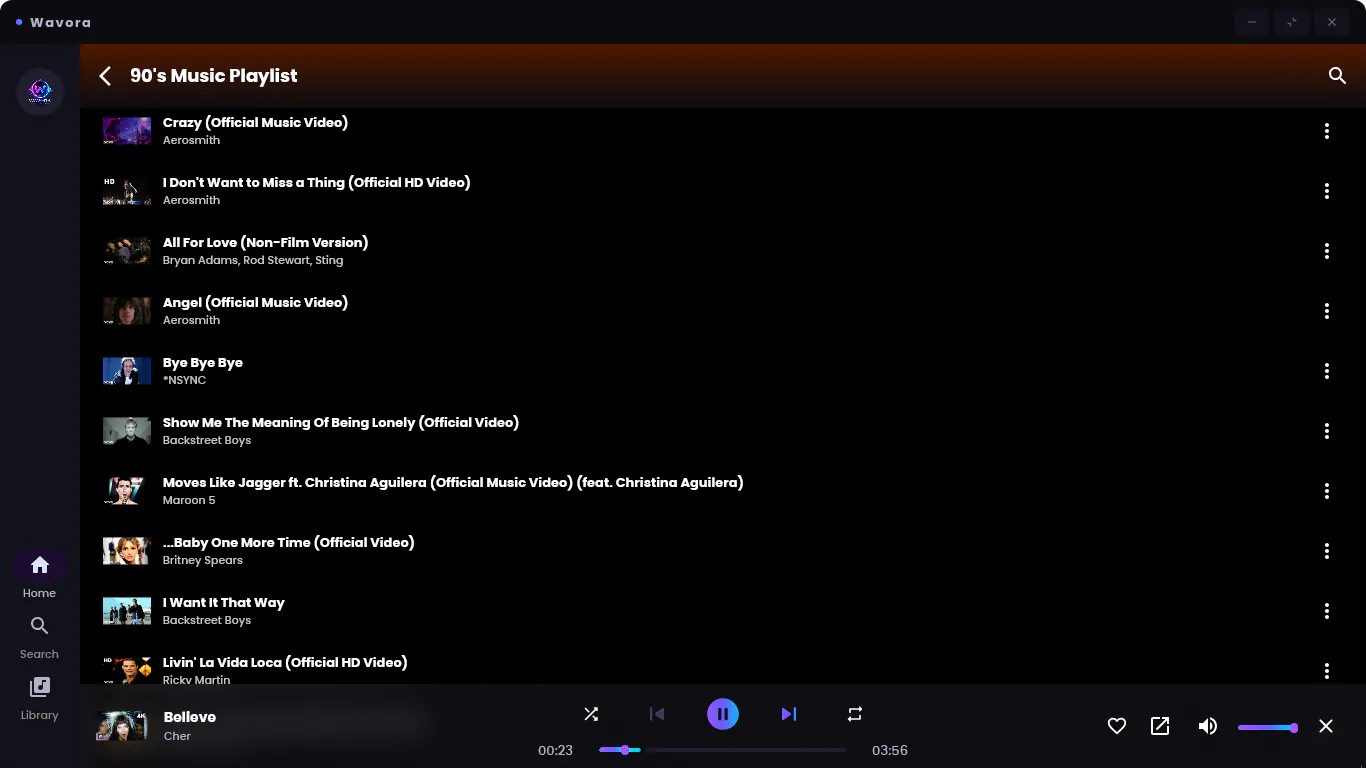
Task: Toggle compact window mode in title bar
Action: (x=1292, y=22)
